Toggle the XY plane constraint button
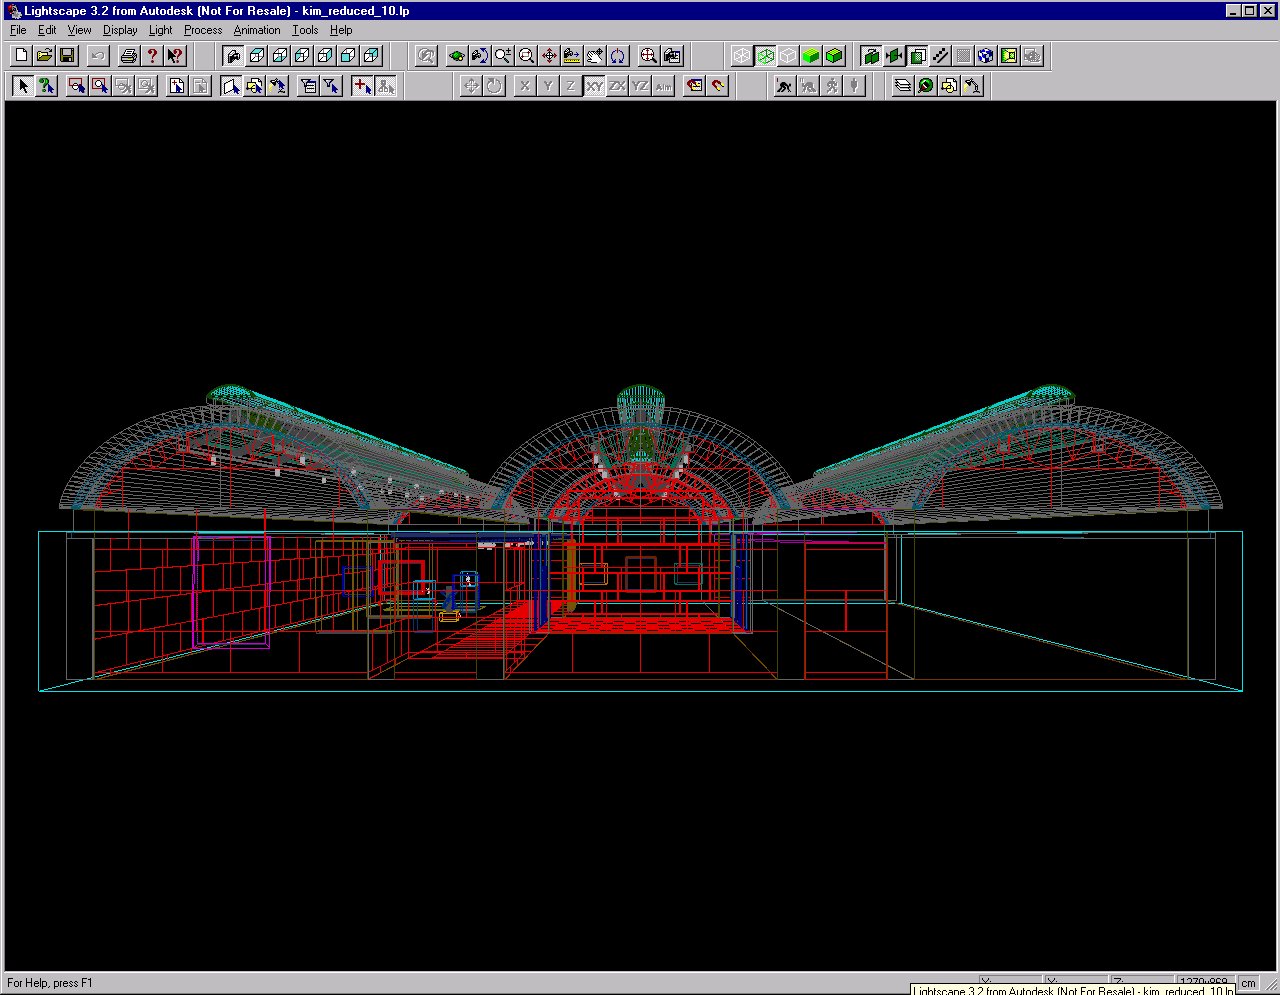This screenshot has height=995, width=1280. pos(594,86)
